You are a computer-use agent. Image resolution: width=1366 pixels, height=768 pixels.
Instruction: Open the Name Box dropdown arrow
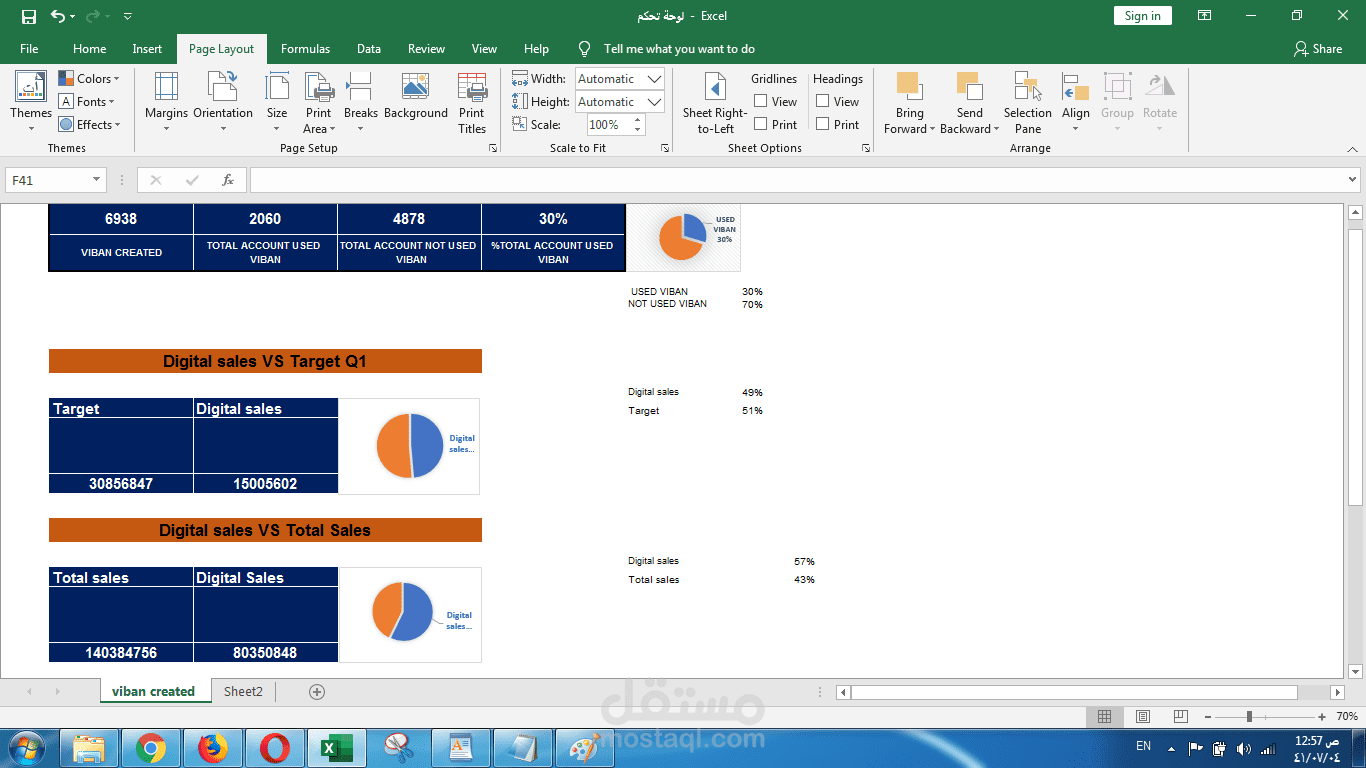(97, 180)
